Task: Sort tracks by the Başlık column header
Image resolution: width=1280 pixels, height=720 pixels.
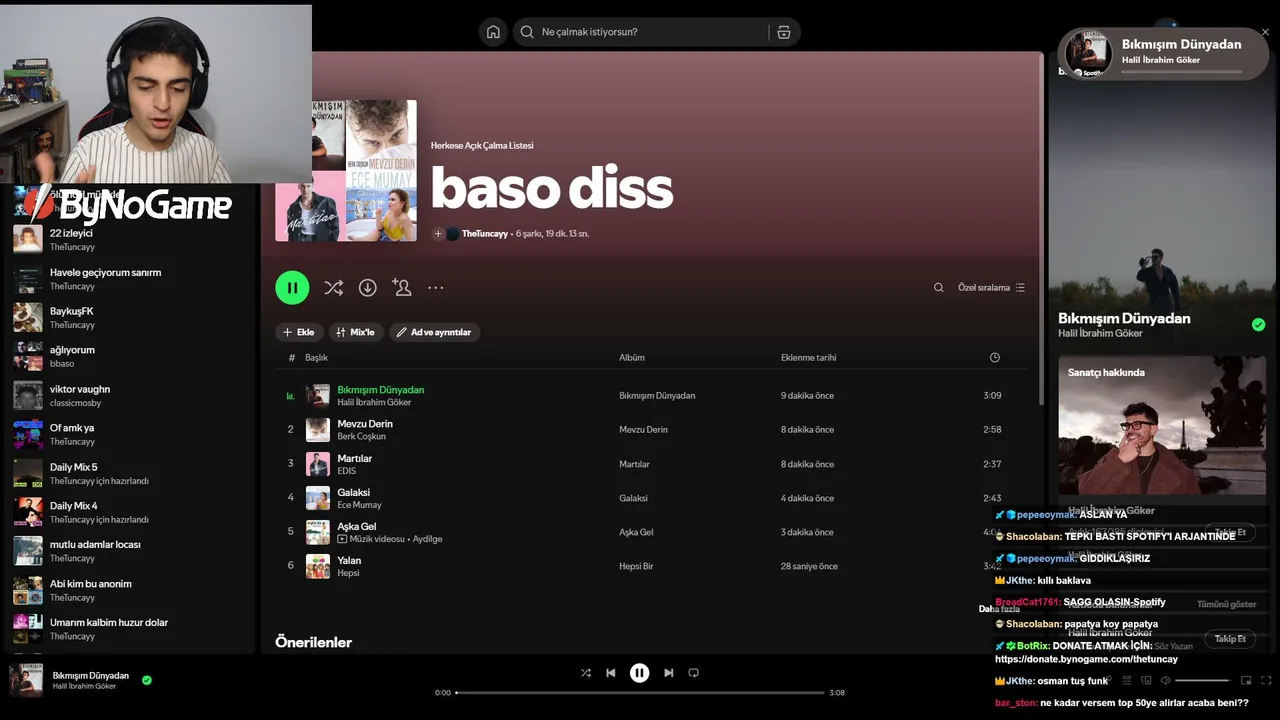Action: 316,358
